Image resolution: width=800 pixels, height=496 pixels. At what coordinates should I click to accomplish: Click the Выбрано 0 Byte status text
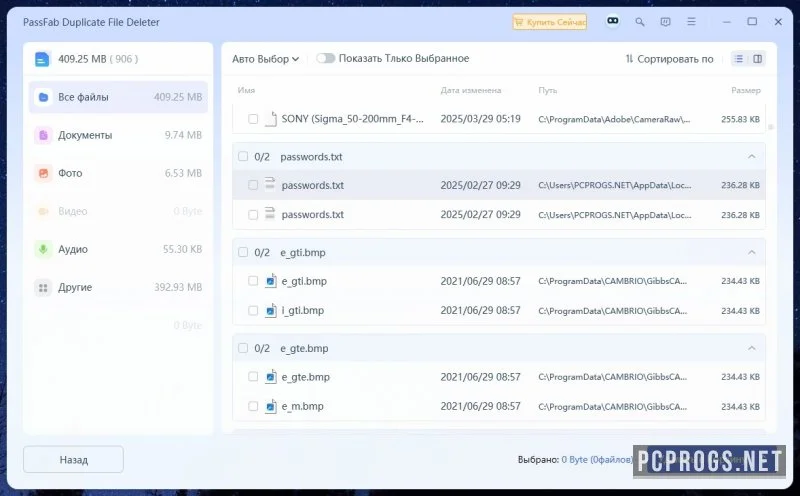tap(575, 460)
